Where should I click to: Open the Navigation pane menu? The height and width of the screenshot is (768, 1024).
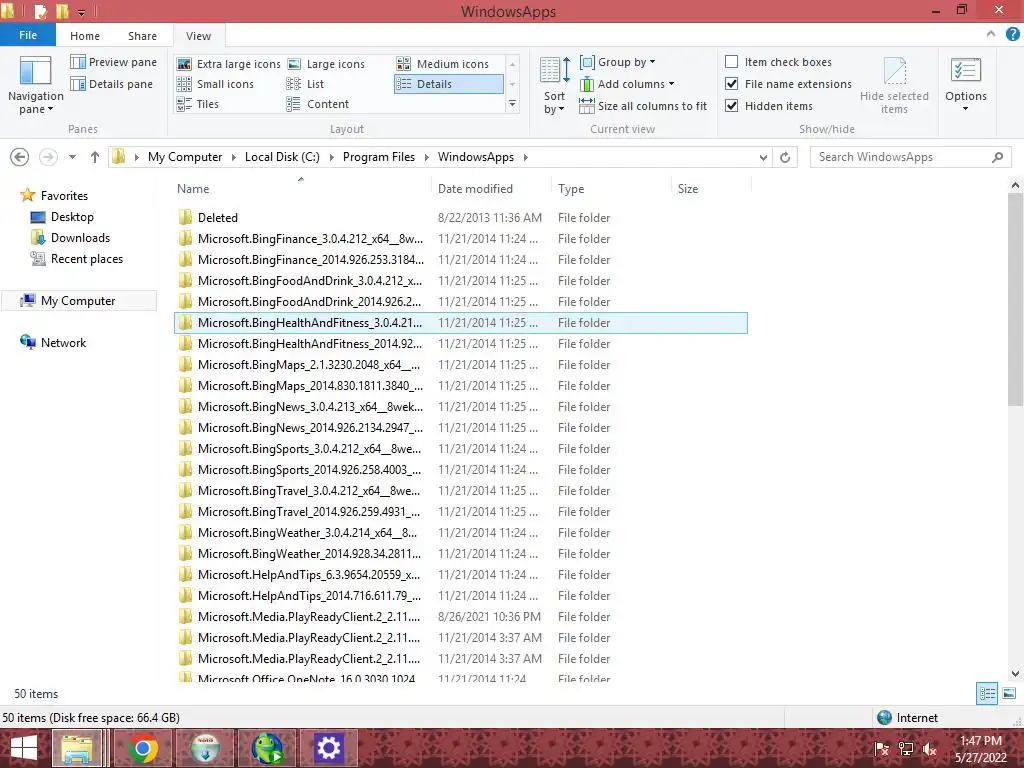click(x=35, y=85)
